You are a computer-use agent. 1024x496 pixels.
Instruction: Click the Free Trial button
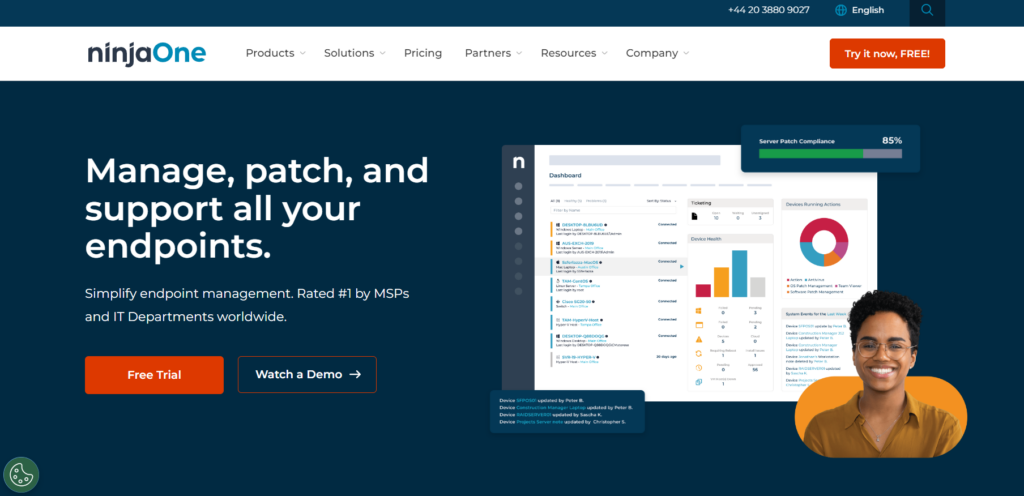(154, 375)
